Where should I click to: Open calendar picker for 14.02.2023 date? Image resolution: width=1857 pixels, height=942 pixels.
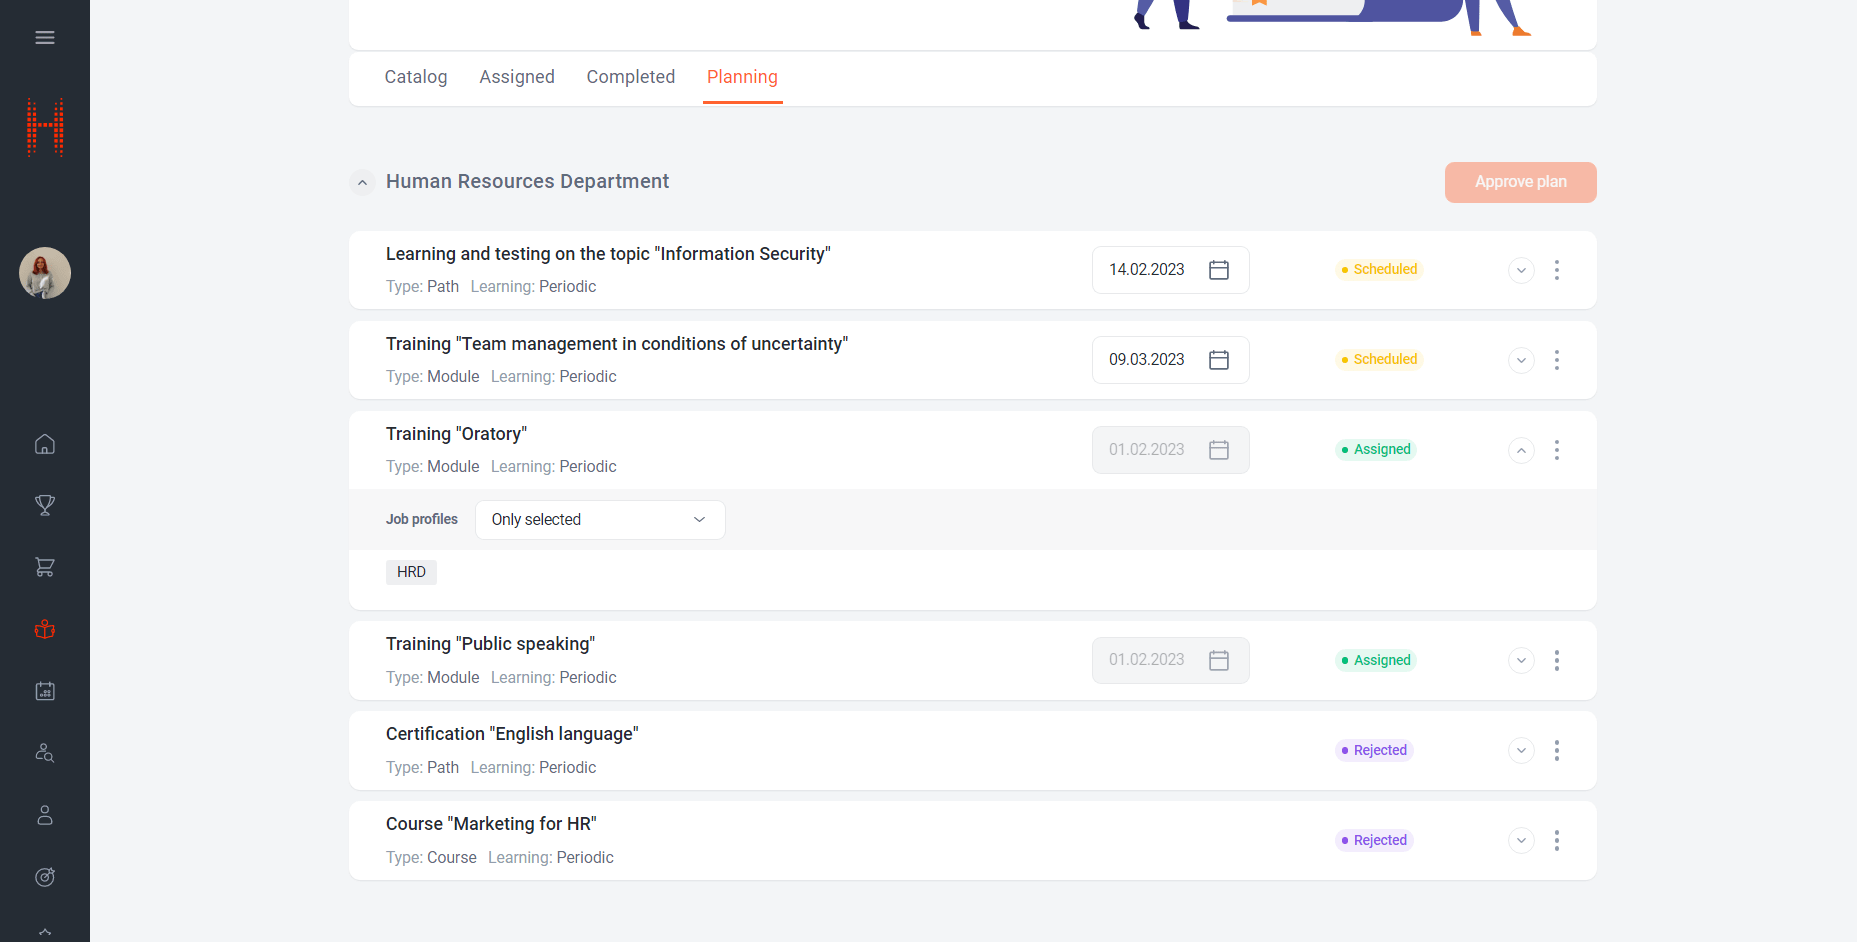[x=1218, y=270]
